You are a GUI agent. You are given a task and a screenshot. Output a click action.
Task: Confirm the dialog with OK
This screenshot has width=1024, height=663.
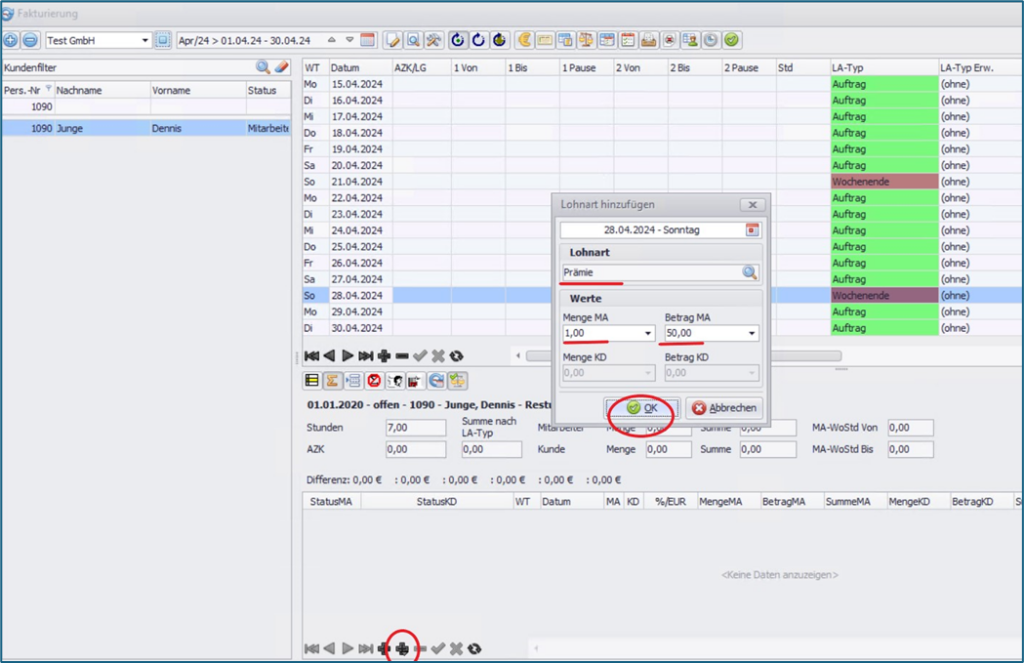point(643,408)
